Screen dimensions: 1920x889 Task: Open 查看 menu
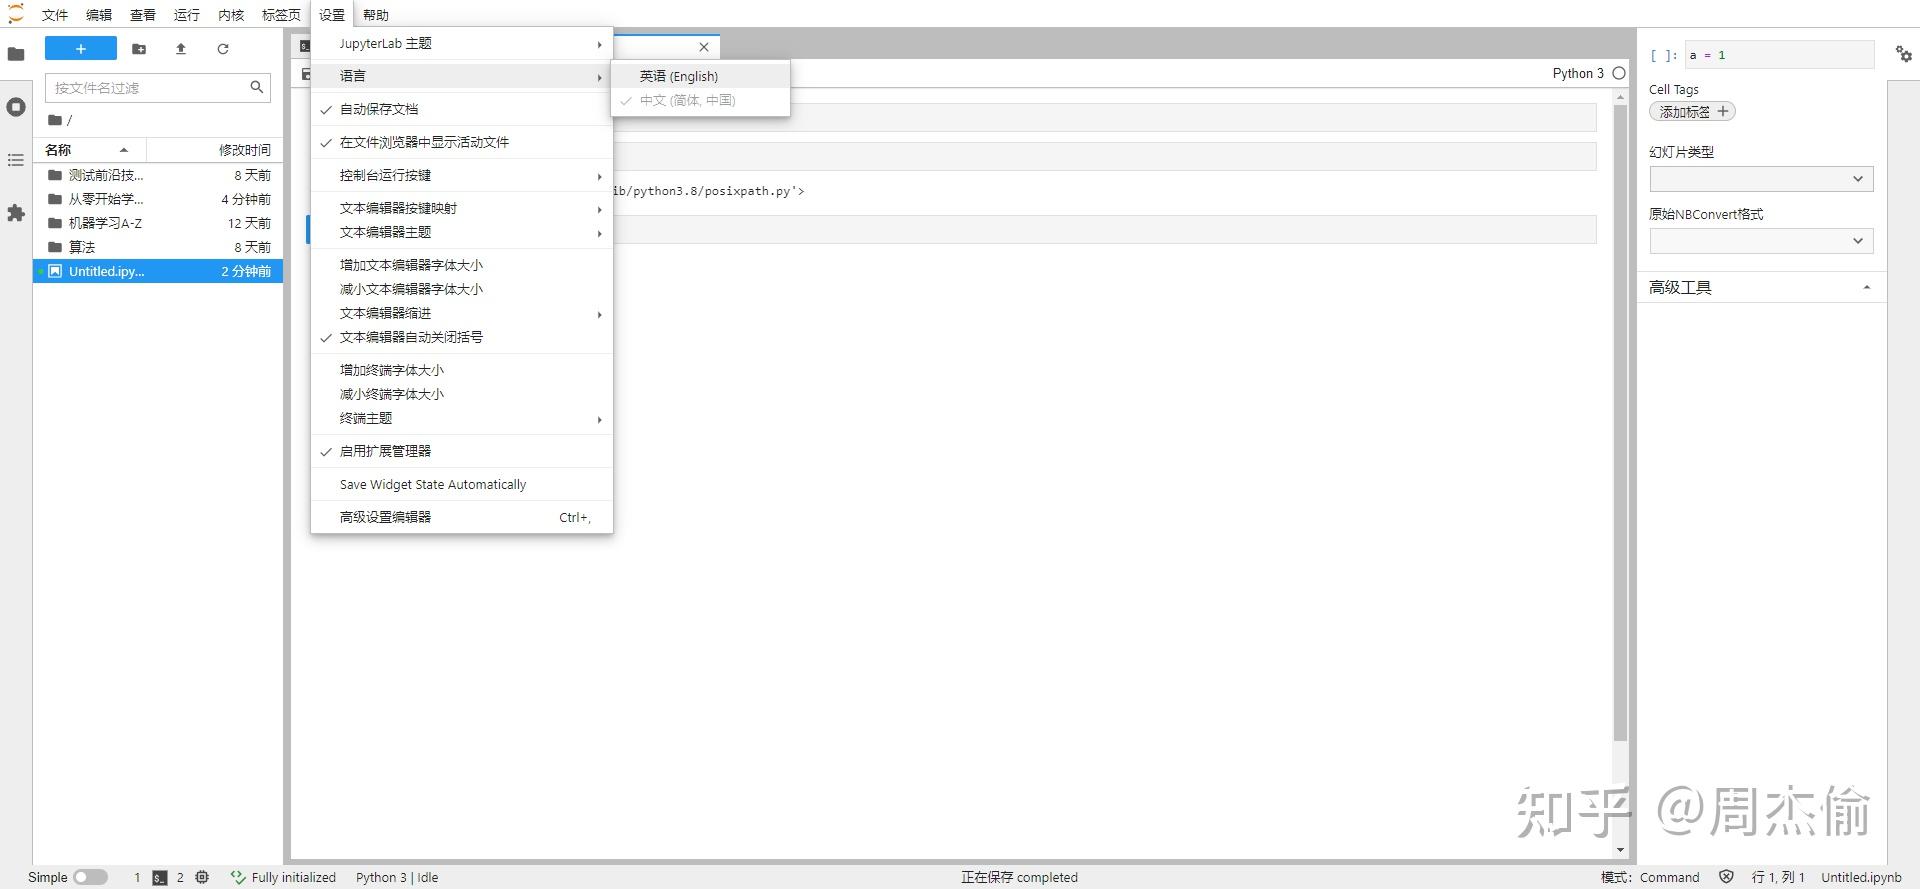click(143, 14)
